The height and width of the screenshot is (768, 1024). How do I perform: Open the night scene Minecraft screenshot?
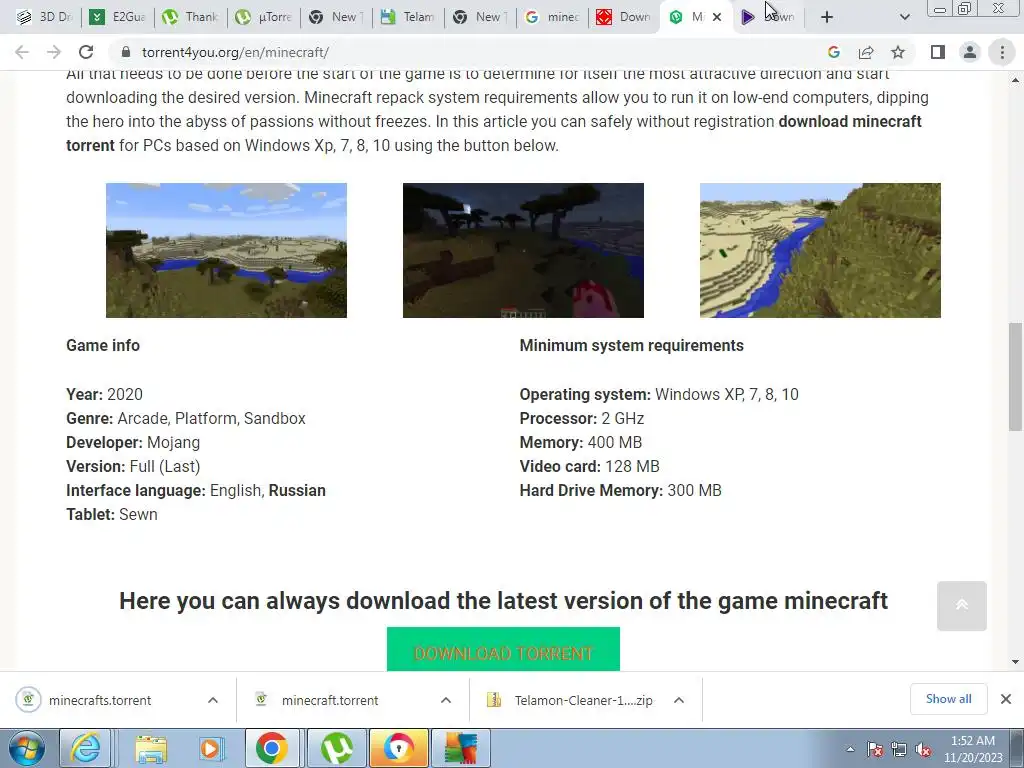pyautogui.click(x=523, y=250)
